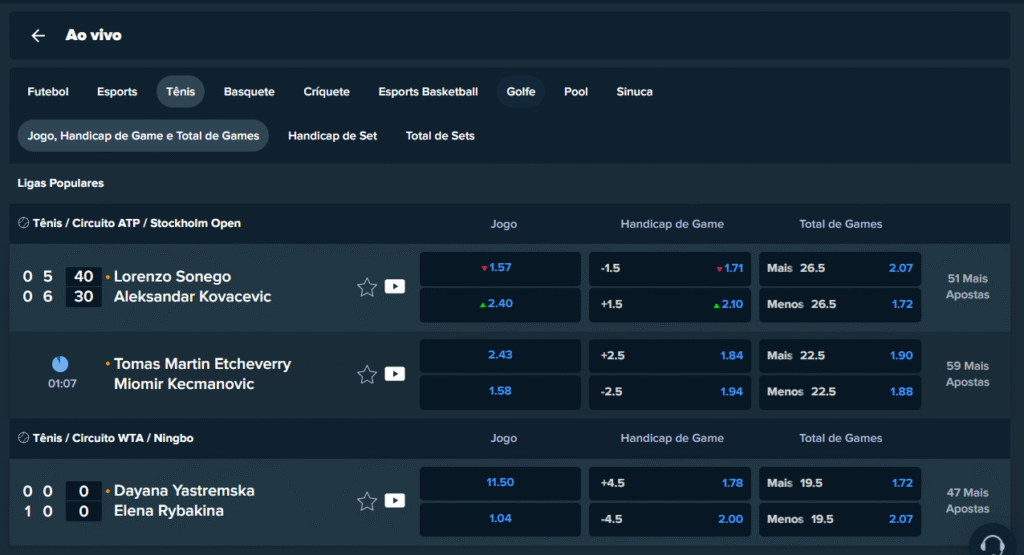The width and height of the screenshot is (1024, 555).
Task: Switch to the Esports tab
Action: coord(117,91)
